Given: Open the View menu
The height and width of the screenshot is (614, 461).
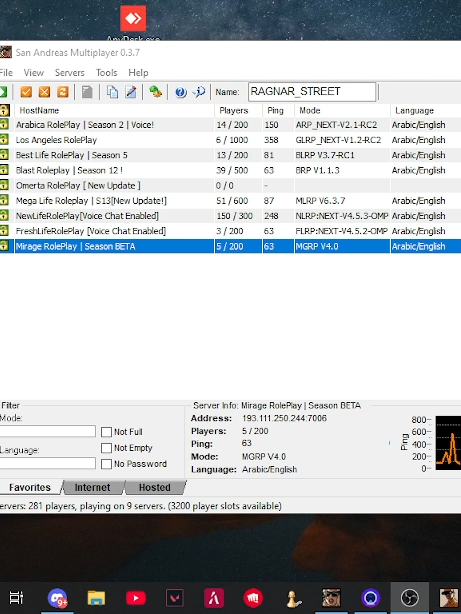Looking at the screenshot, I should [33, 72].
